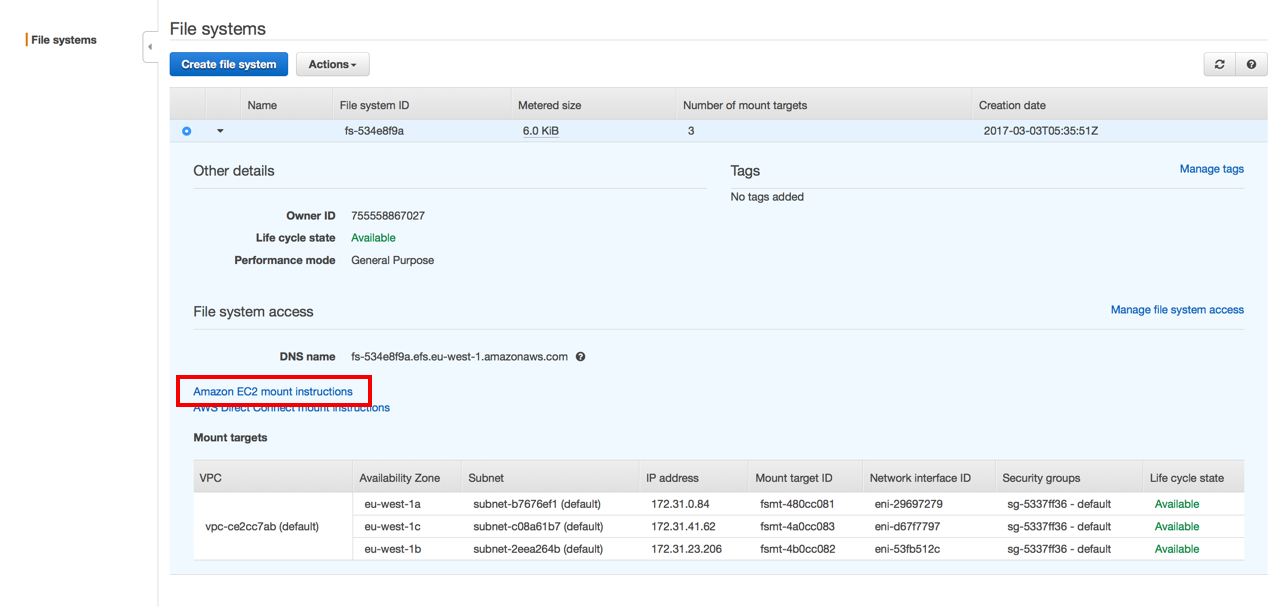1279x614 pixels.
Task: Click the 6.0 KiB metered size value
Action: coord(541,131)
